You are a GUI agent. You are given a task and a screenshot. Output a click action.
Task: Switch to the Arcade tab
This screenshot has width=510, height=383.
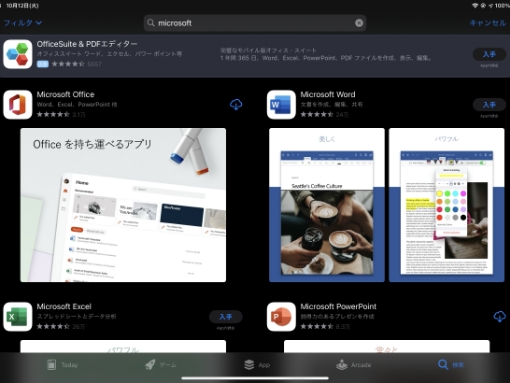pyautogui.click(x=353, y=365)
